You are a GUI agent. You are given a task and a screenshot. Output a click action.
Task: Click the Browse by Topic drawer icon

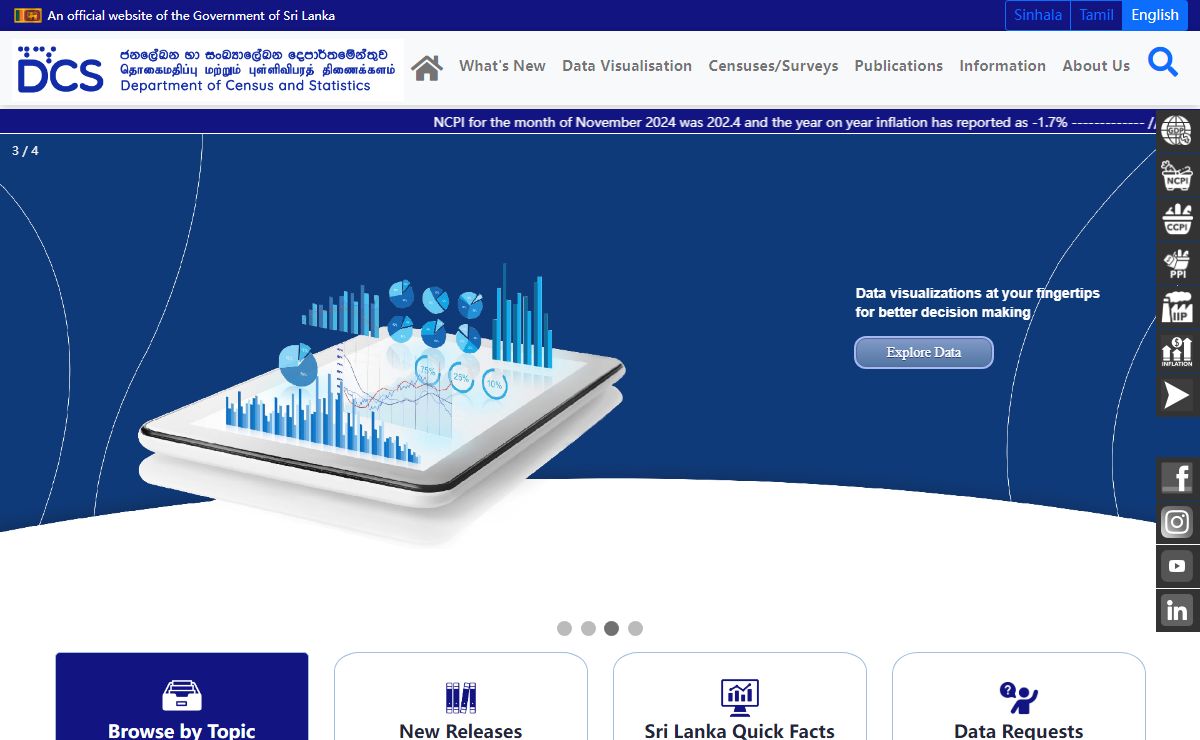pyautogui.click(x=182, y=695)
